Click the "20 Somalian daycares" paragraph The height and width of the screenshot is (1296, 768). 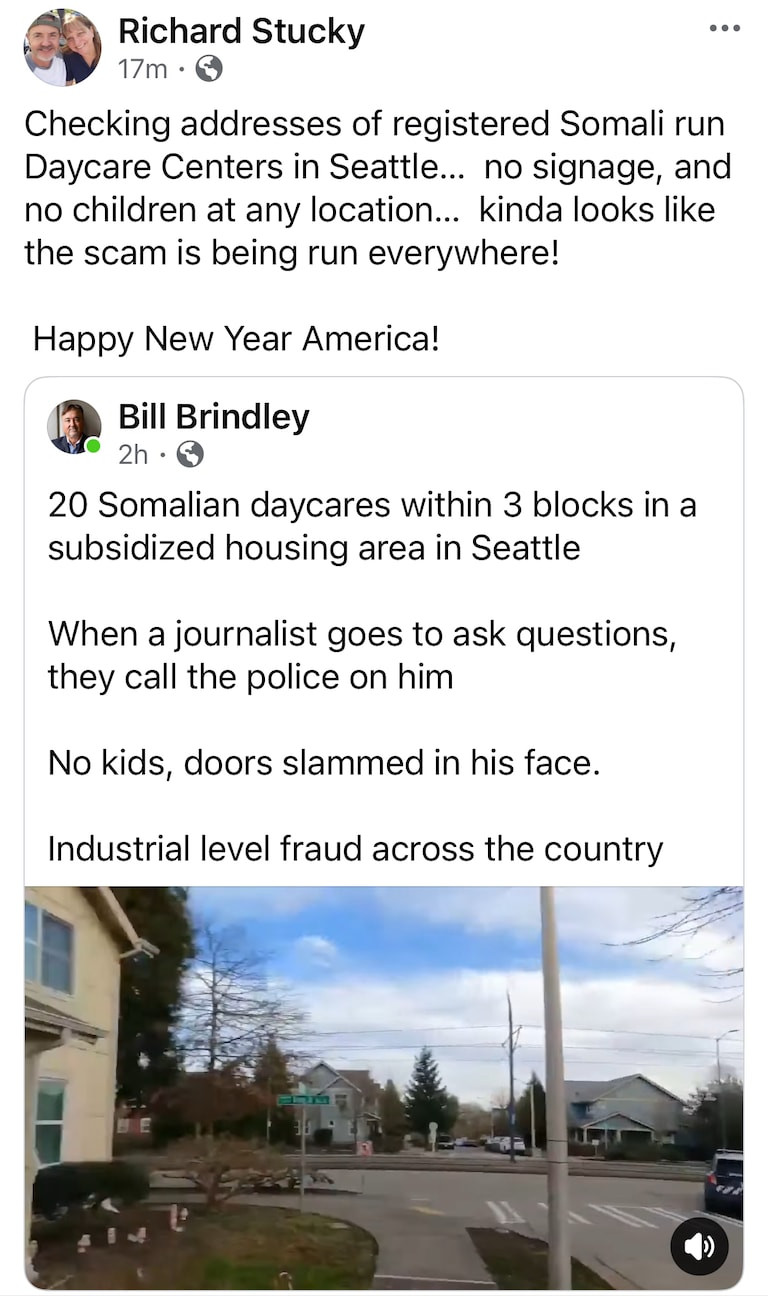coord(372,526)
